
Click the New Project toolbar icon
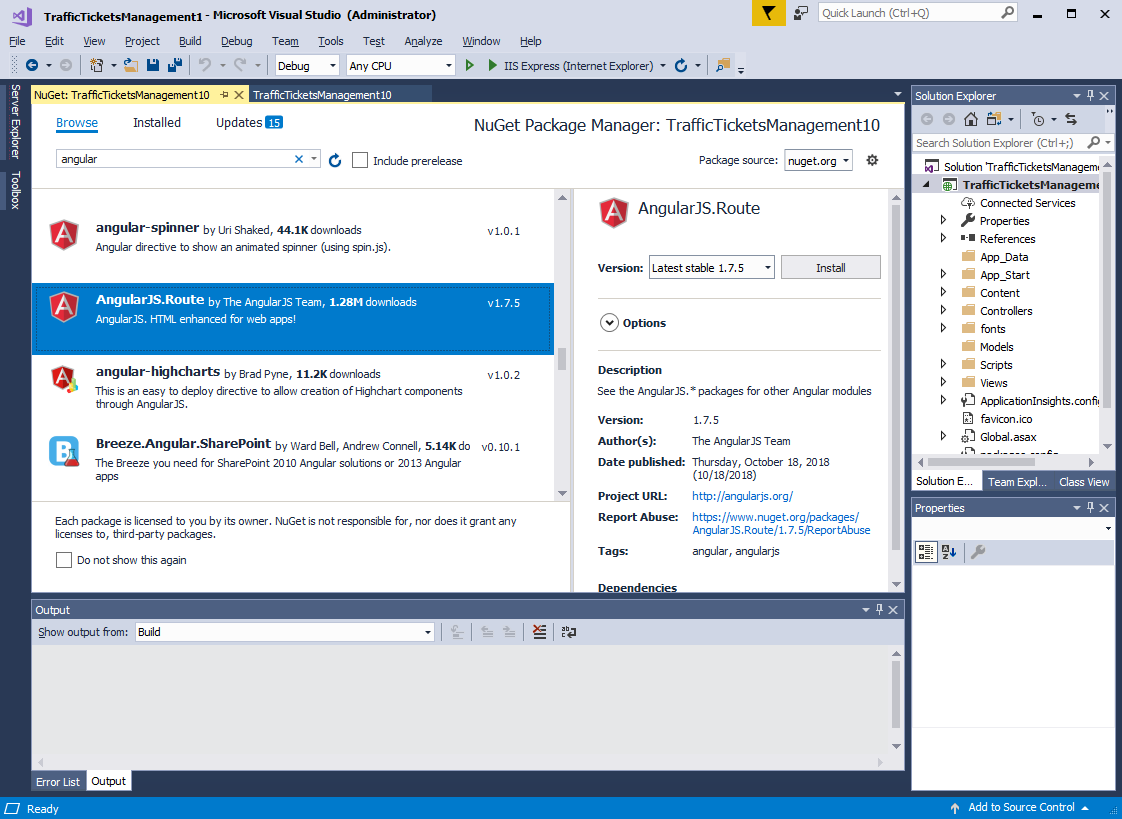(x=97, y=65)
